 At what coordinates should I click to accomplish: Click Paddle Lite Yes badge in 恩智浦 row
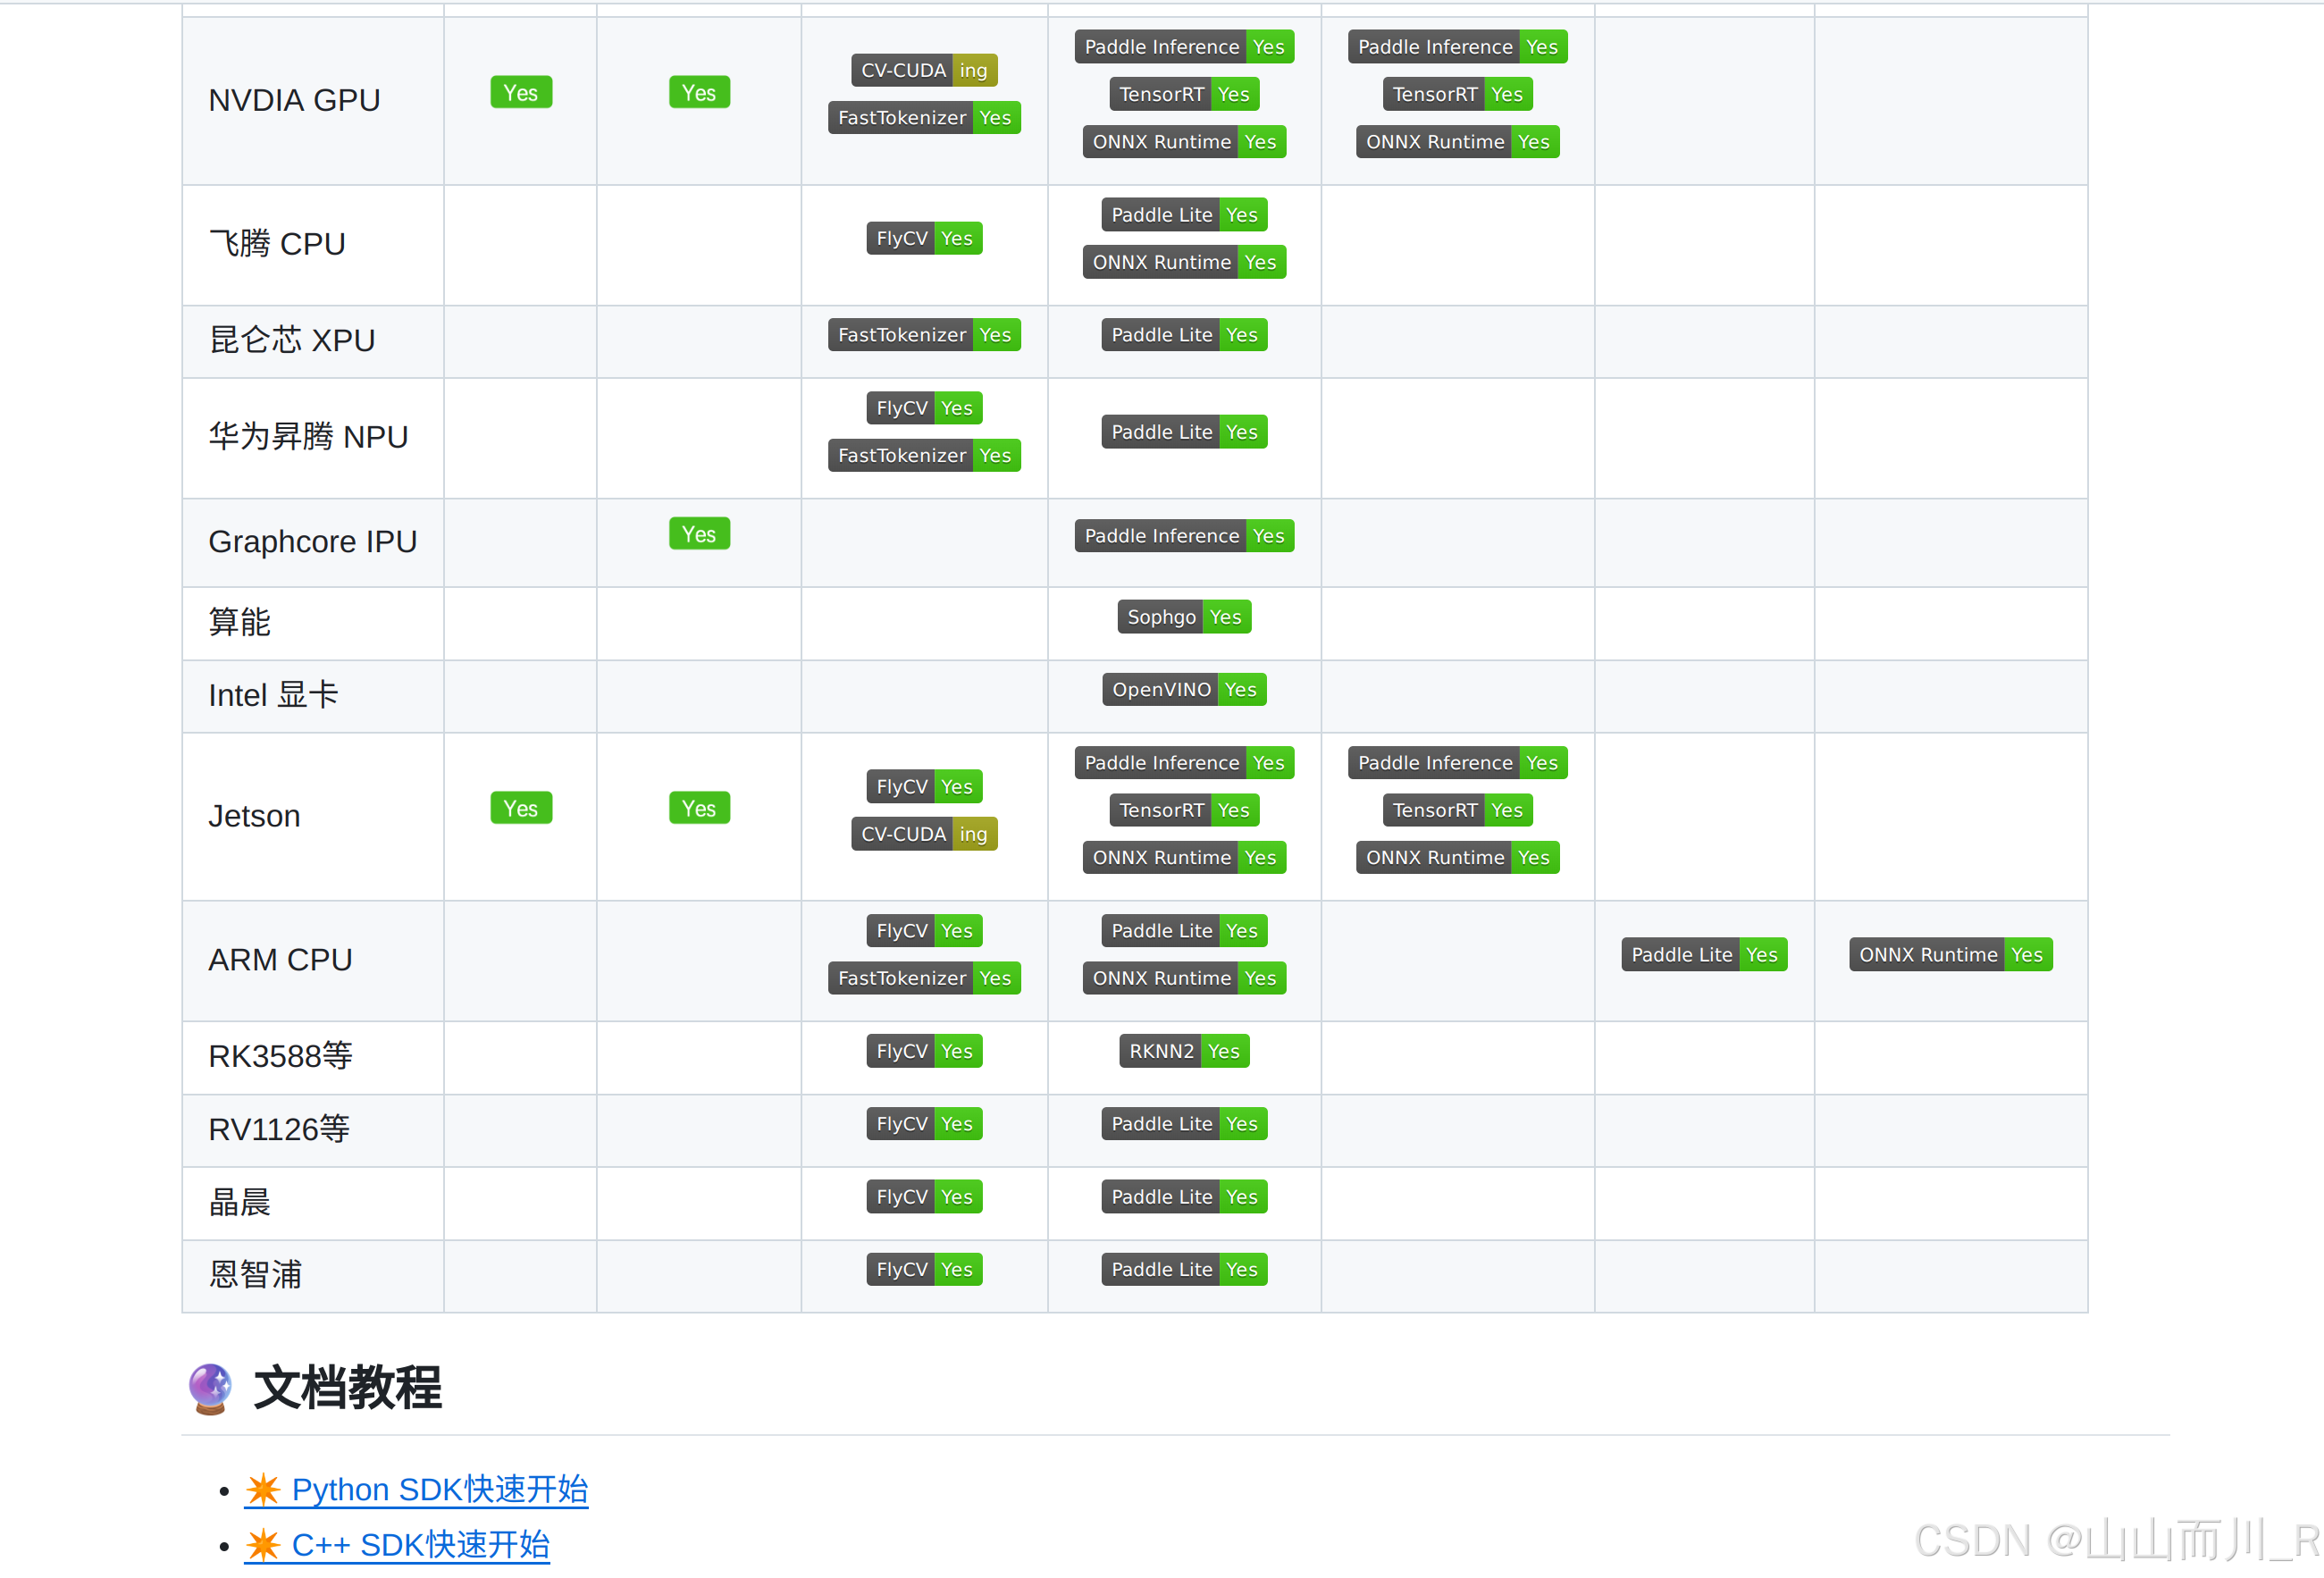tap(1184, 1270)
